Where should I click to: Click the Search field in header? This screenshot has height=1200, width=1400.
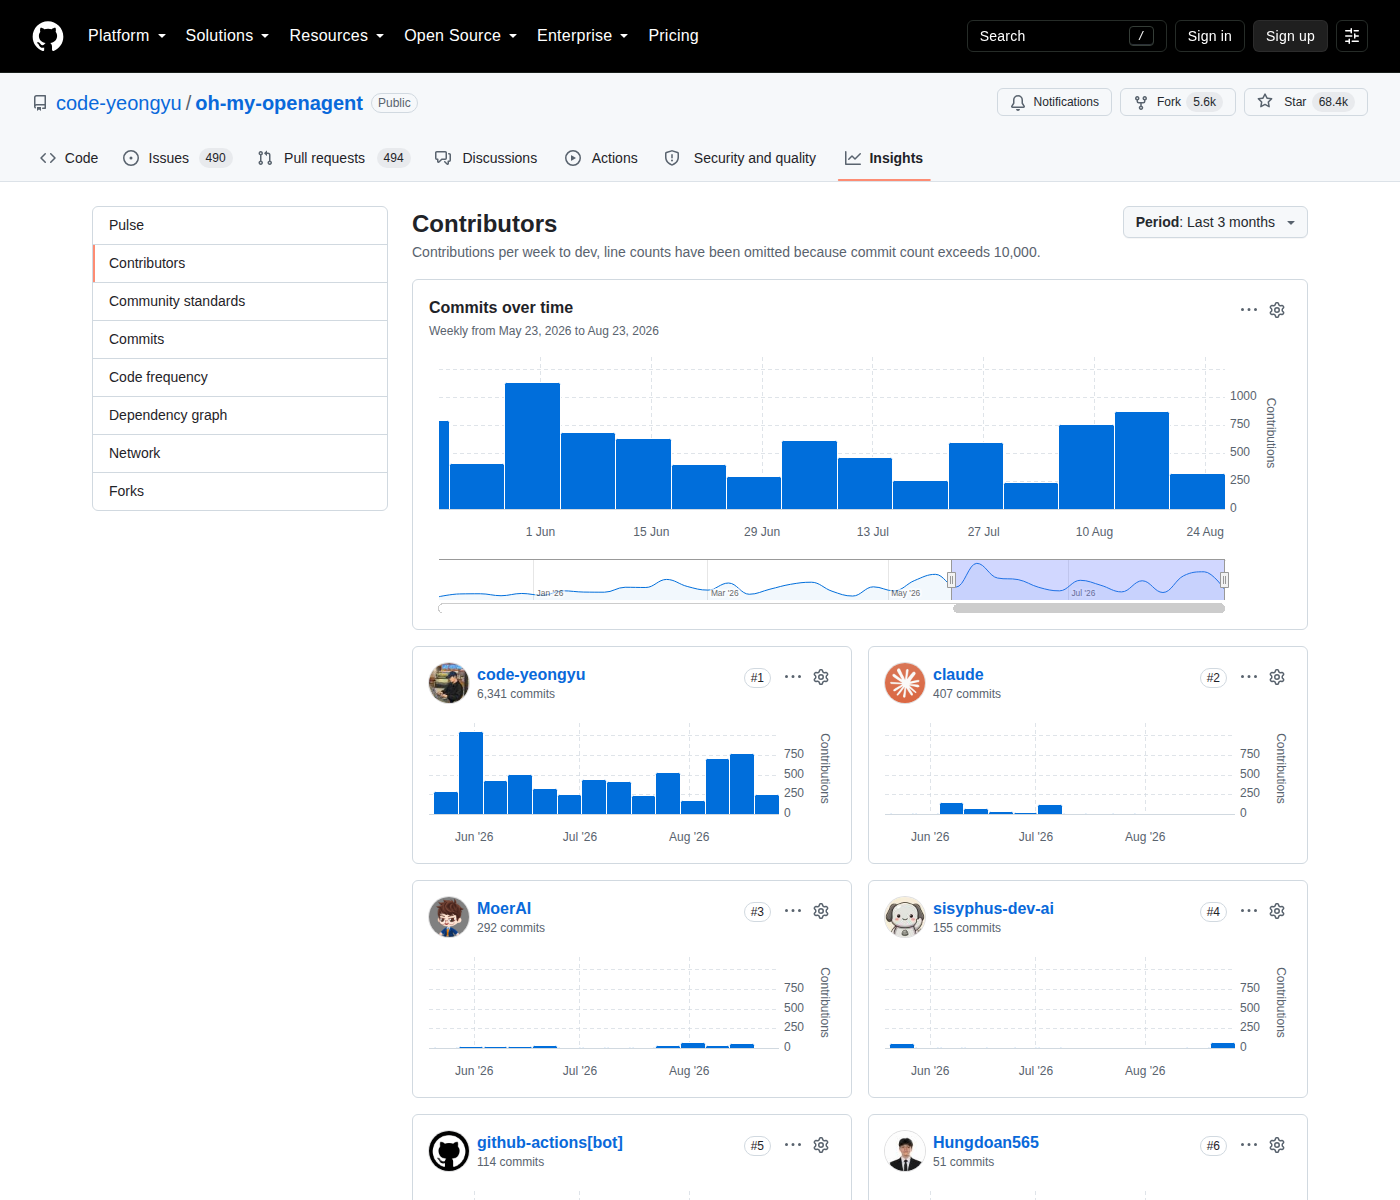coord(1066,36)
